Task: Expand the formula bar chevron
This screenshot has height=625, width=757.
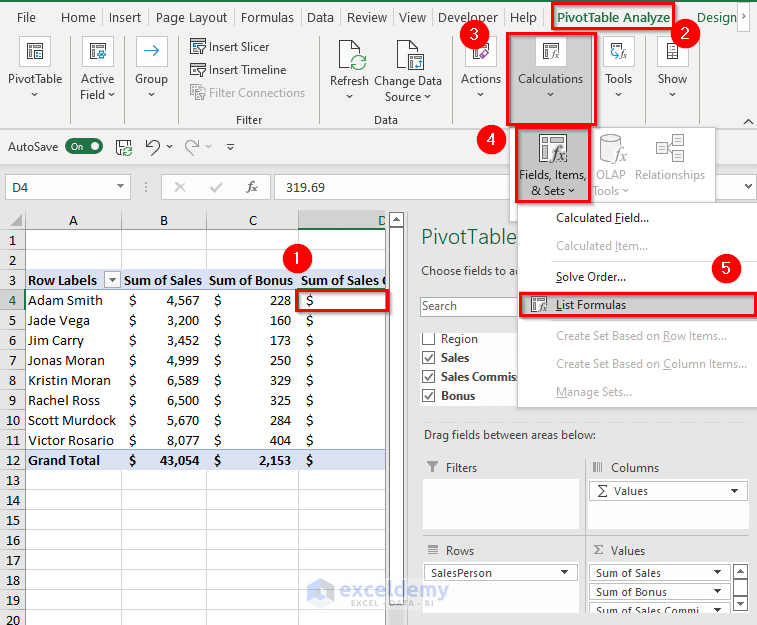Action: (x=748, y=186)
